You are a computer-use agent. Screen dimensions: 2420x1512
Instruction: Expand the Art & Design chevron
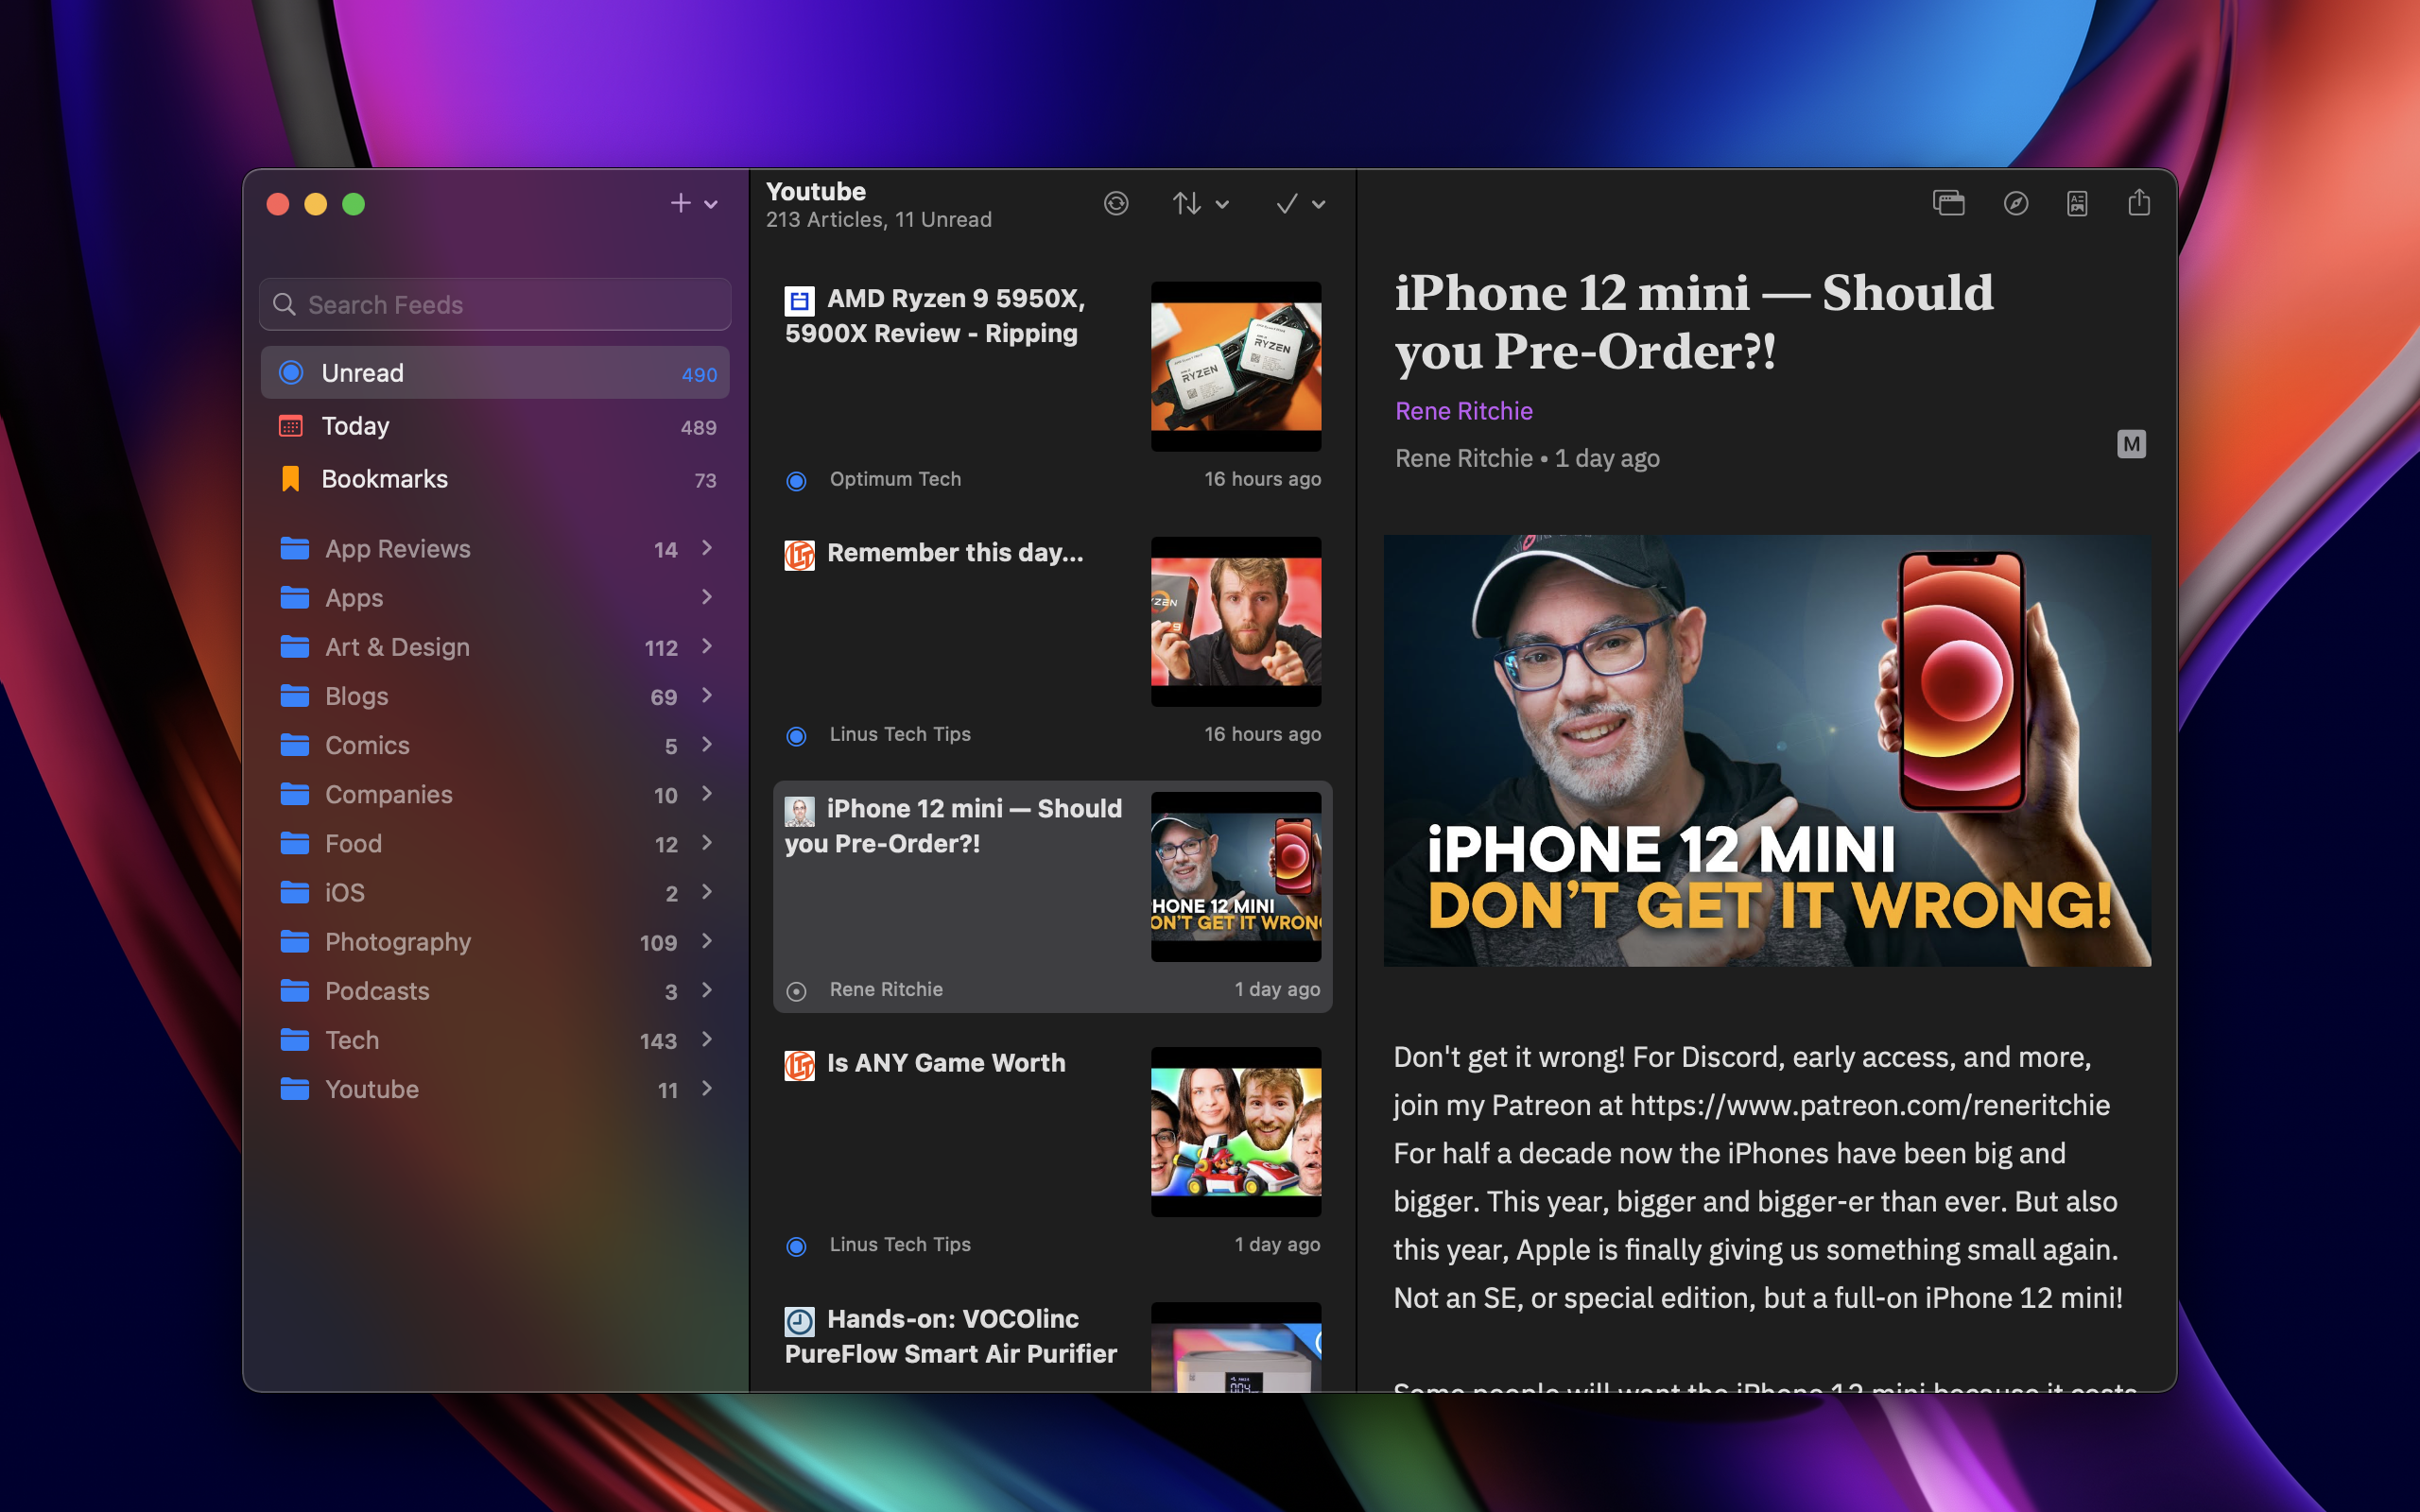[707, 645]
